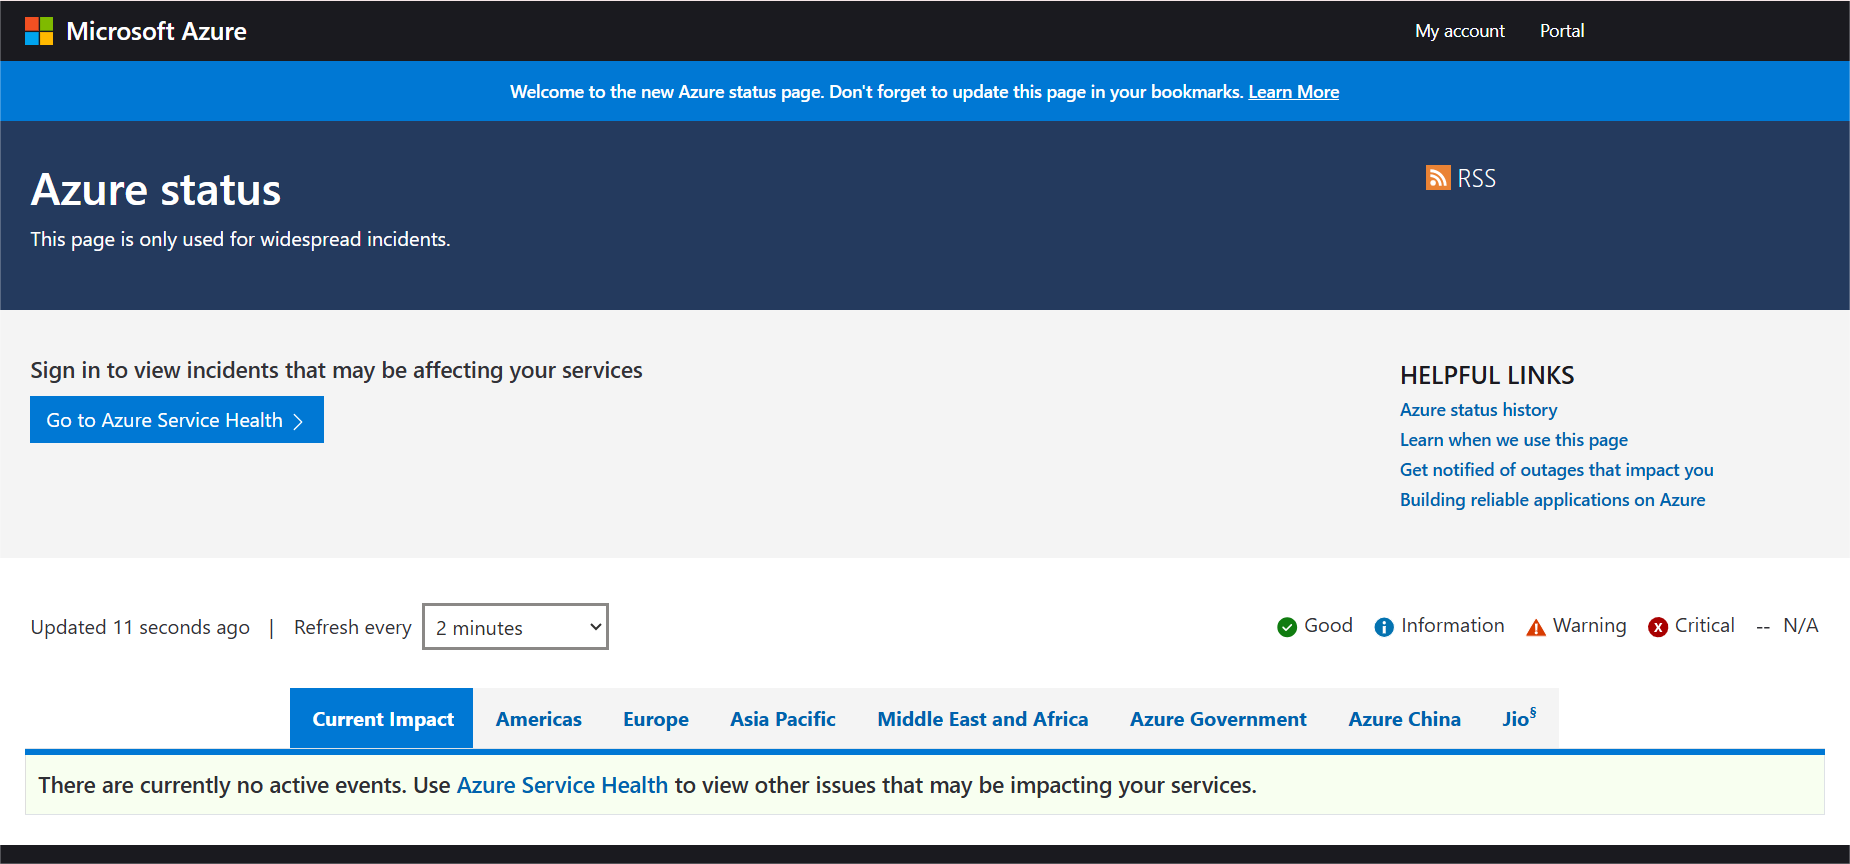Click the orange RSS feed icon

pos(1437,178)
